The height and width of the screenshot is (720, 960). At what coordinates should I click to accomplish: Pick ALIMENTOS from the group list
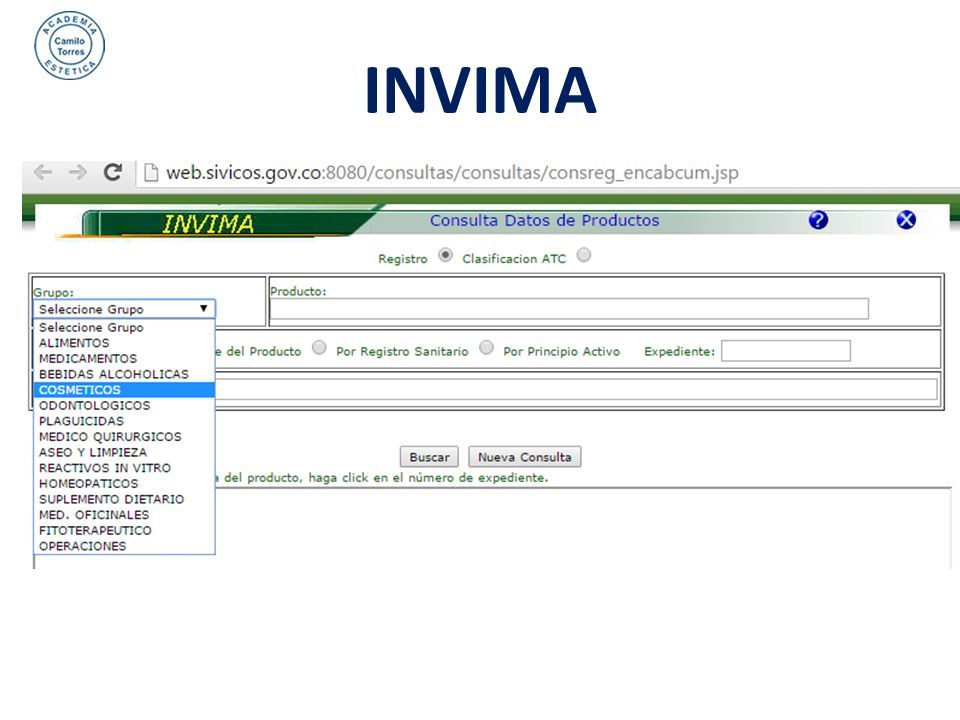[x=124, y=343]
